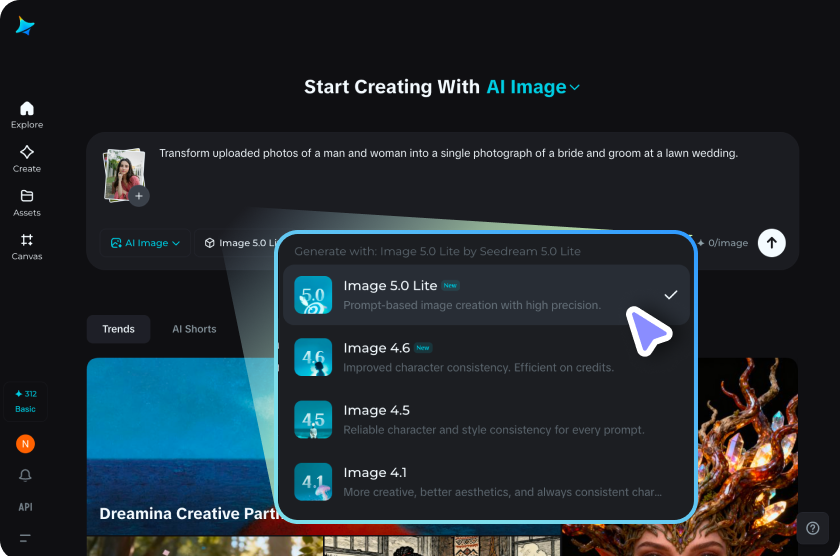The image size is (840, 560).
Task: Open the API link in sidebar
Action: 25,507
